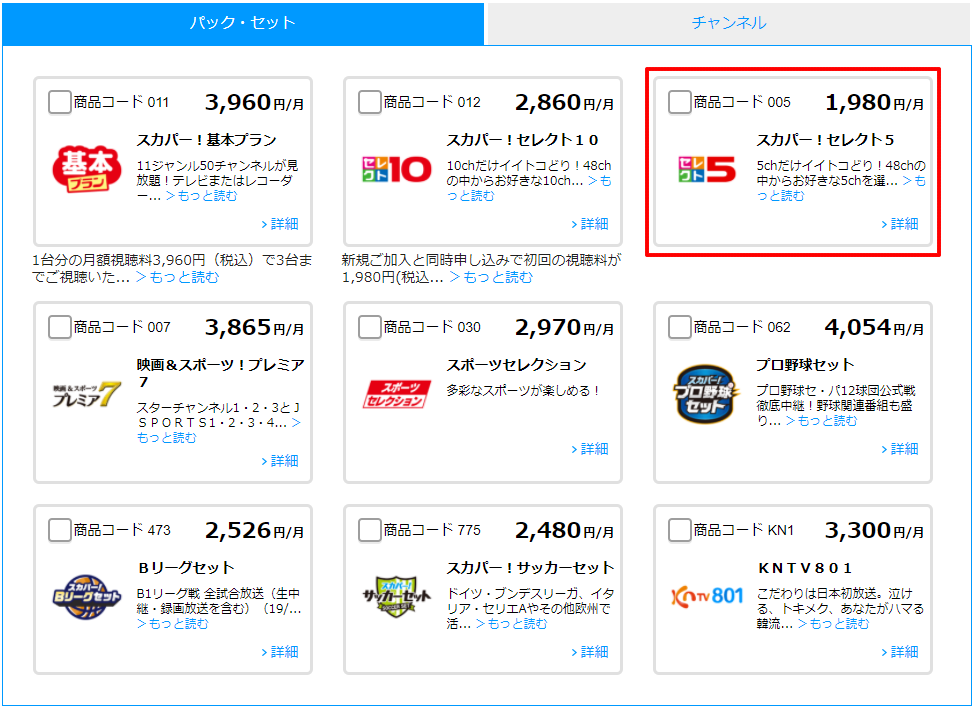974x708 pixels.
Task: Click the 2,970円/月 price
Action: 565,327
